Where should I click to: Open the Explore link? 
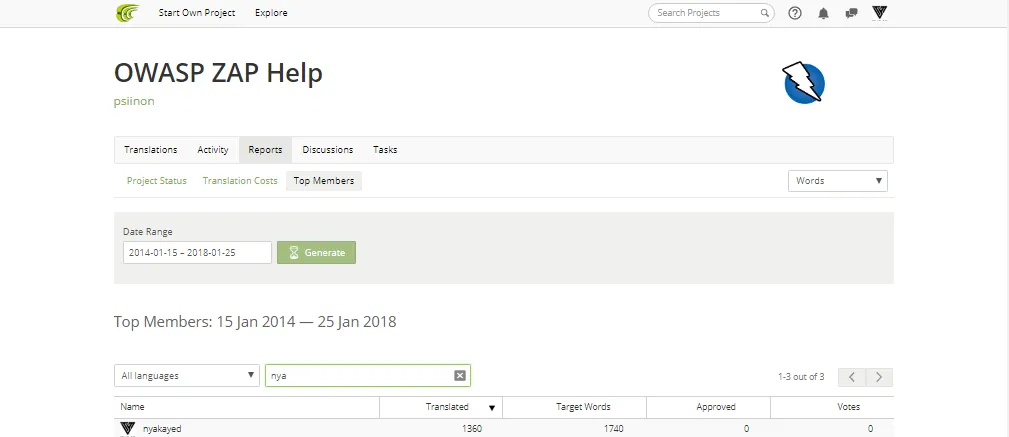point(271,13)
